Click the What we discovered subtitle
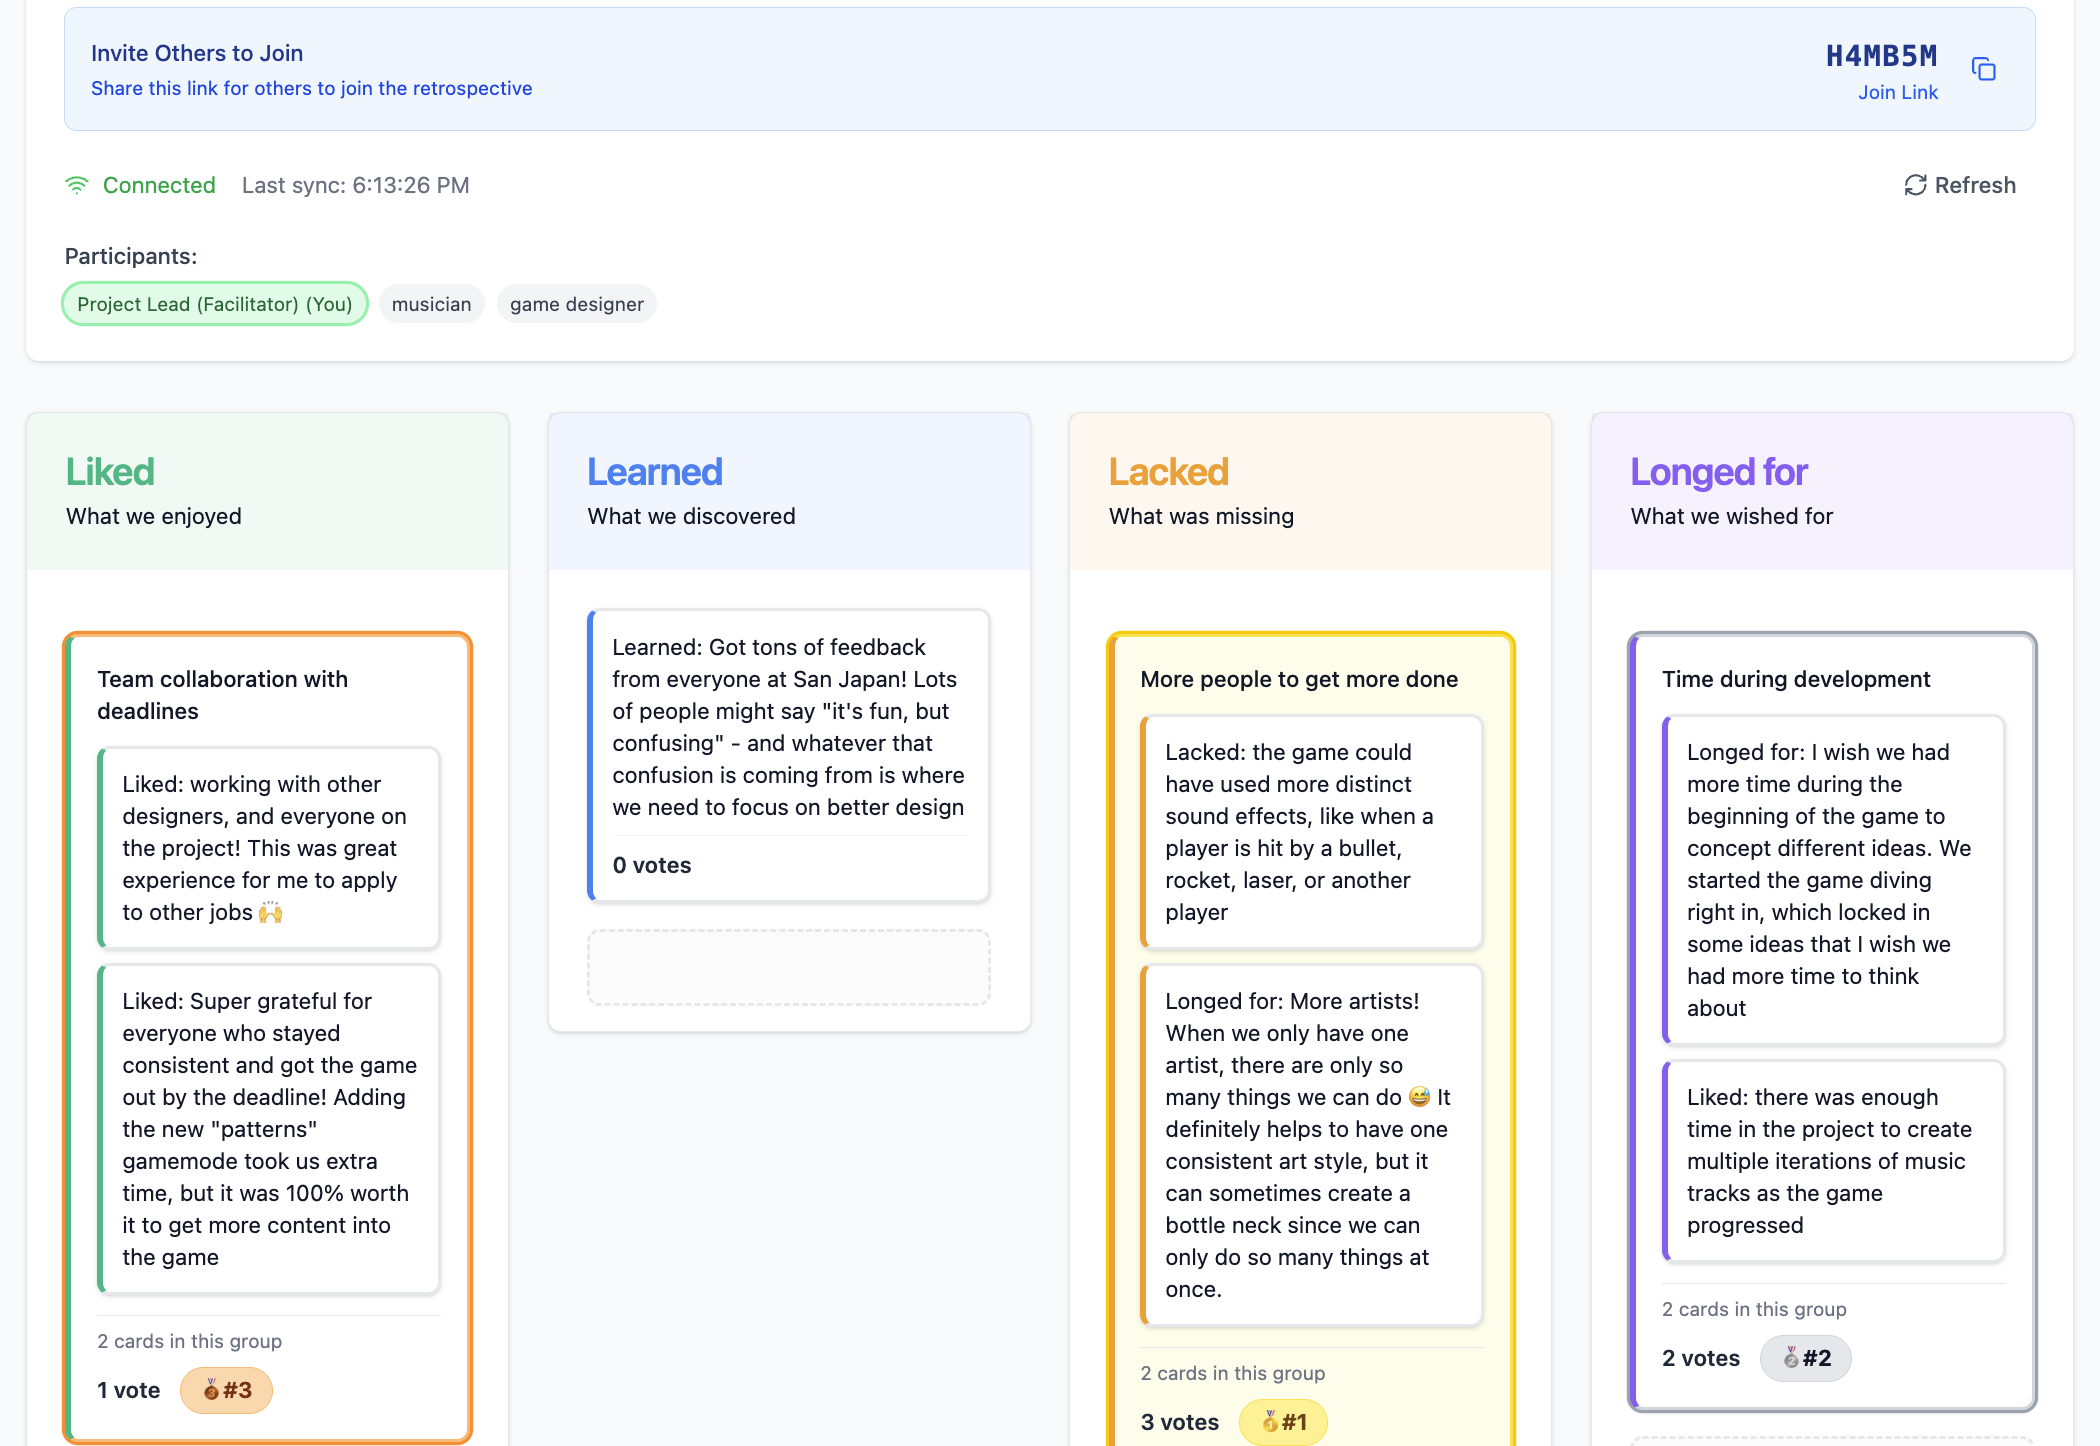 click(691, 516)
